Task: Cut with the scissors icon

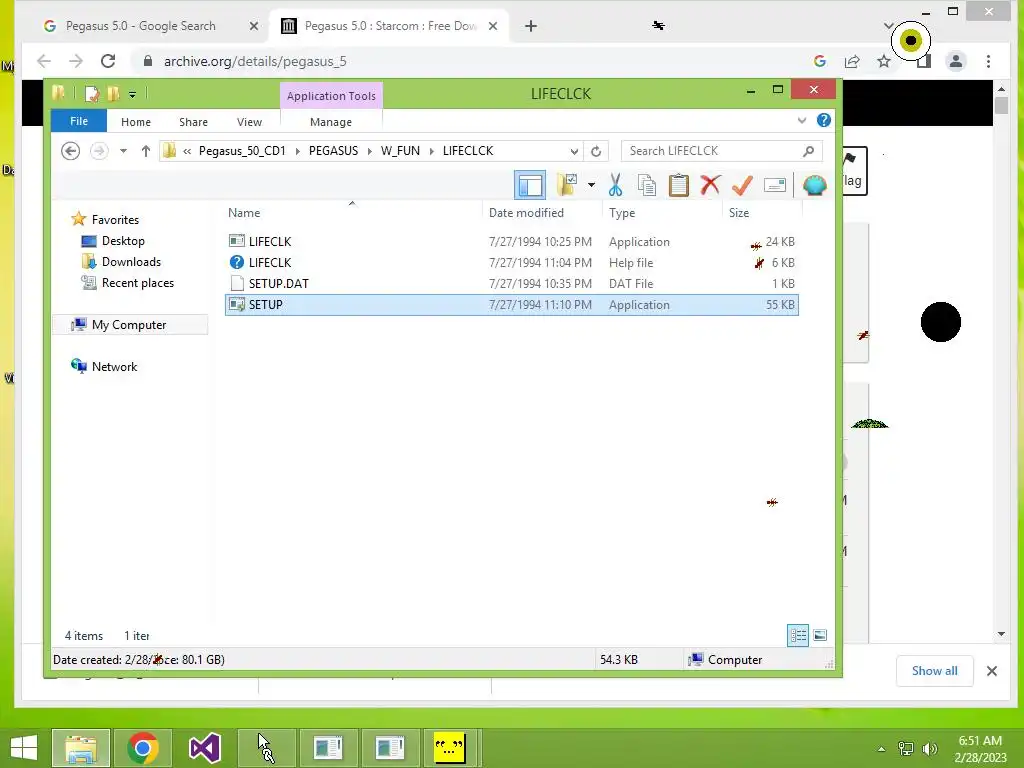Action: point(615,185)
